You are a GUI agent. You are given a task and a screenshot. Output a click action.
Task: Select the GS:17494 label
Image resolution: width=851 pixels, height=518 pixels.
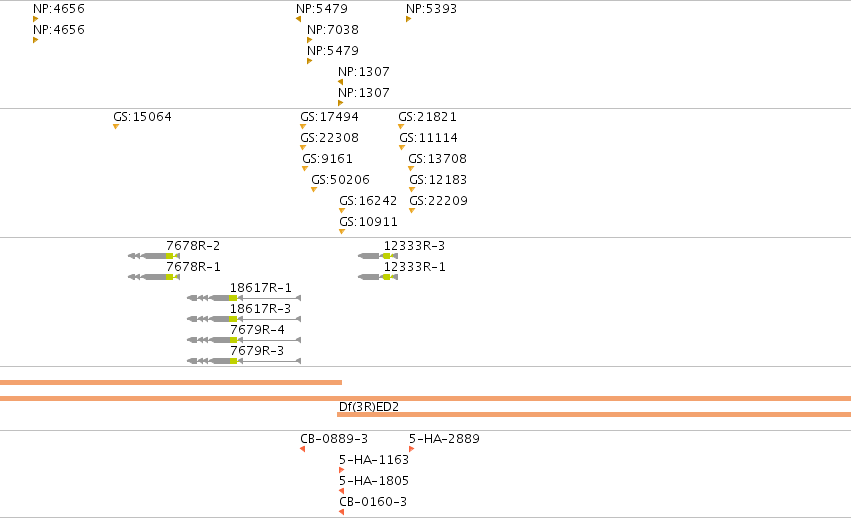click(x=329, y=117)
